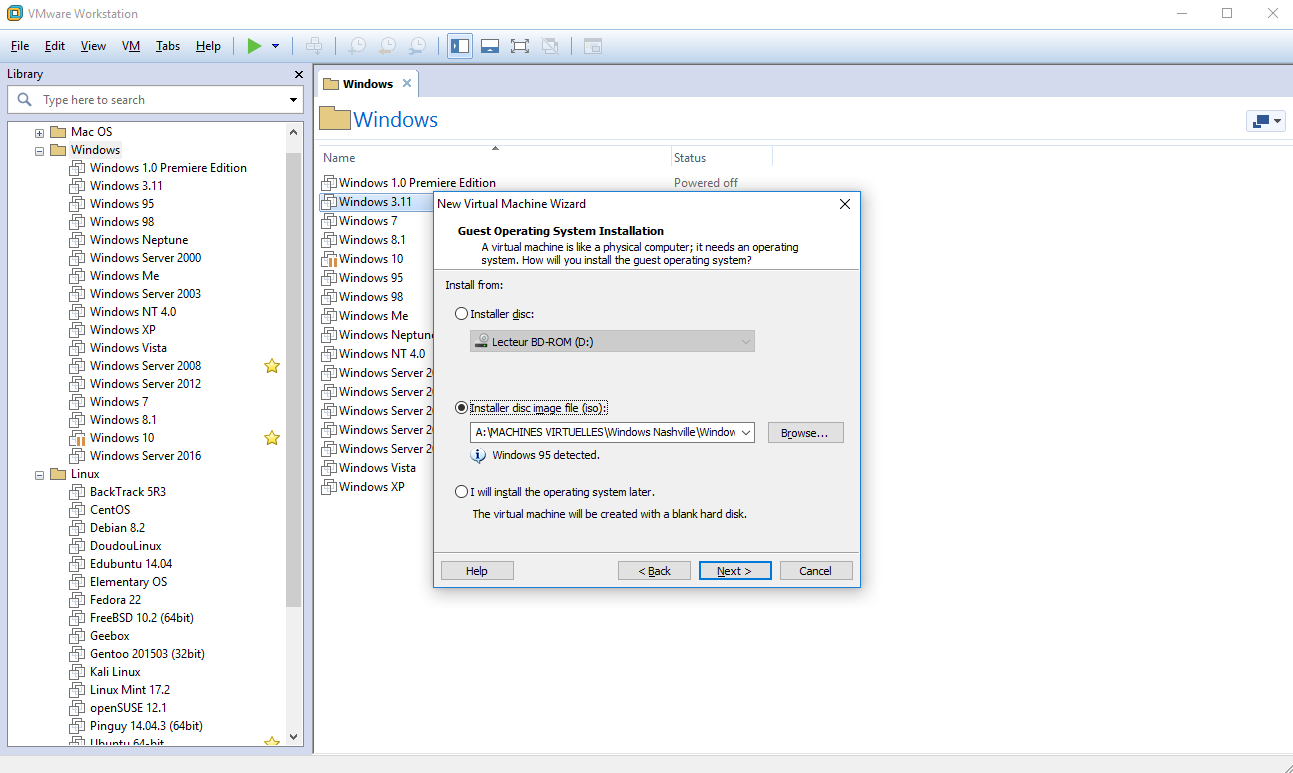Select Windows 10 VM icon in Library tree

tap(77, 438)
